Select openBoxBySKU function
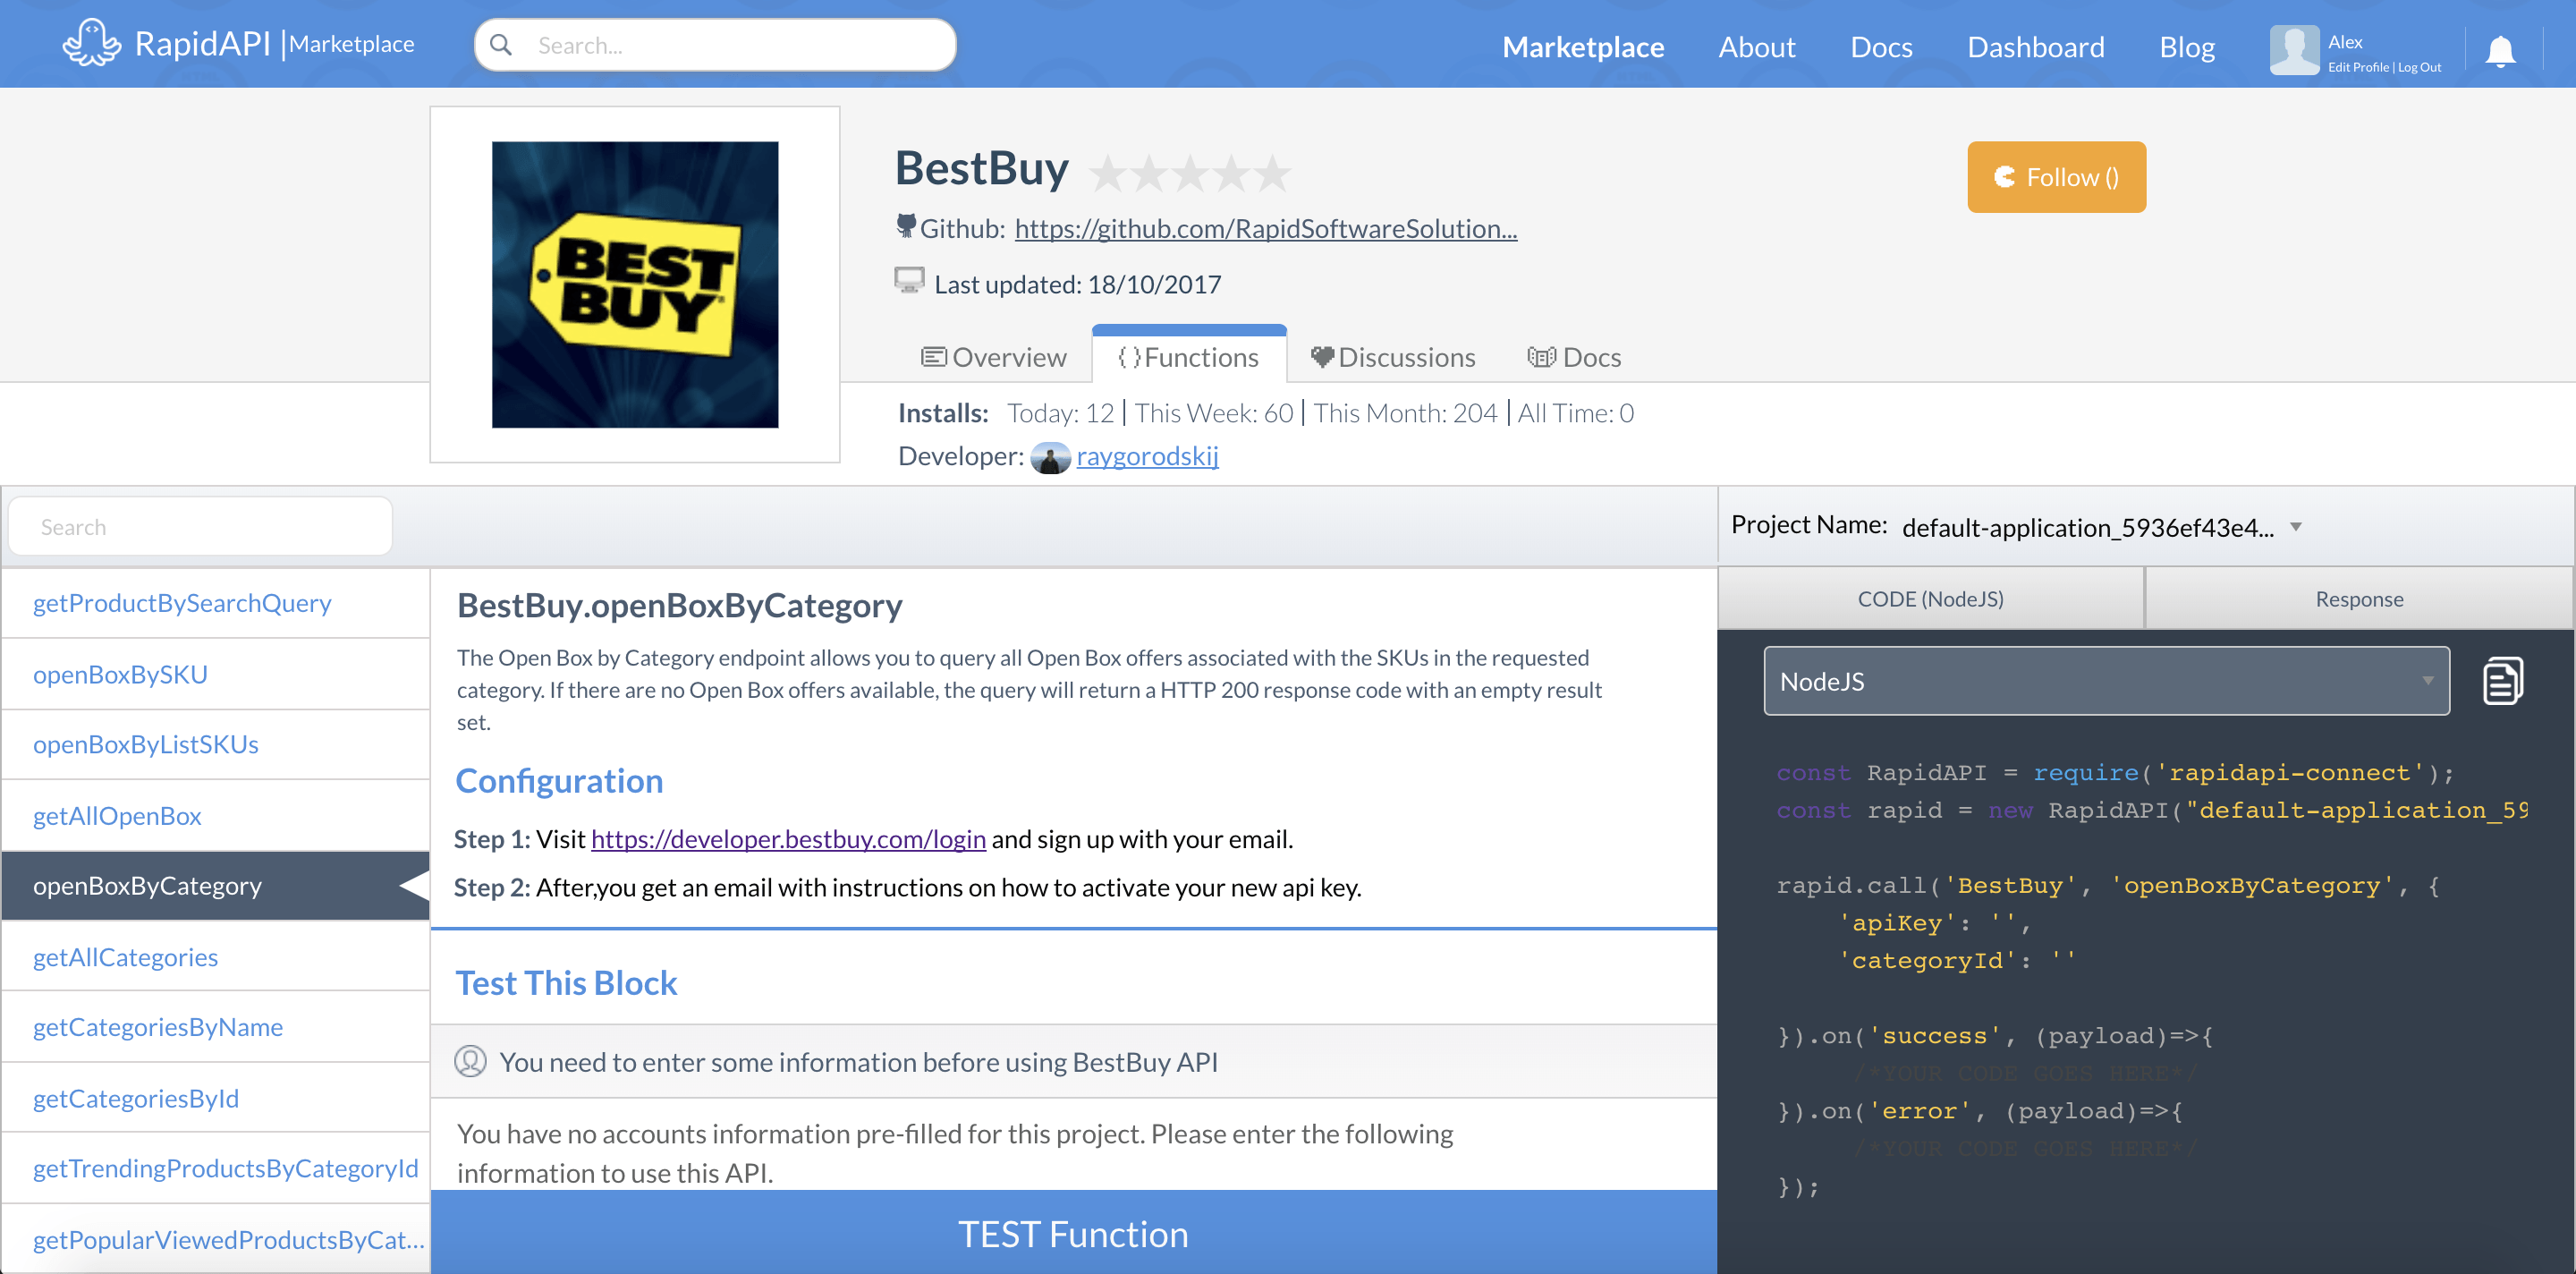Viewport: 2576px width, 1274px height. [216, 674]
